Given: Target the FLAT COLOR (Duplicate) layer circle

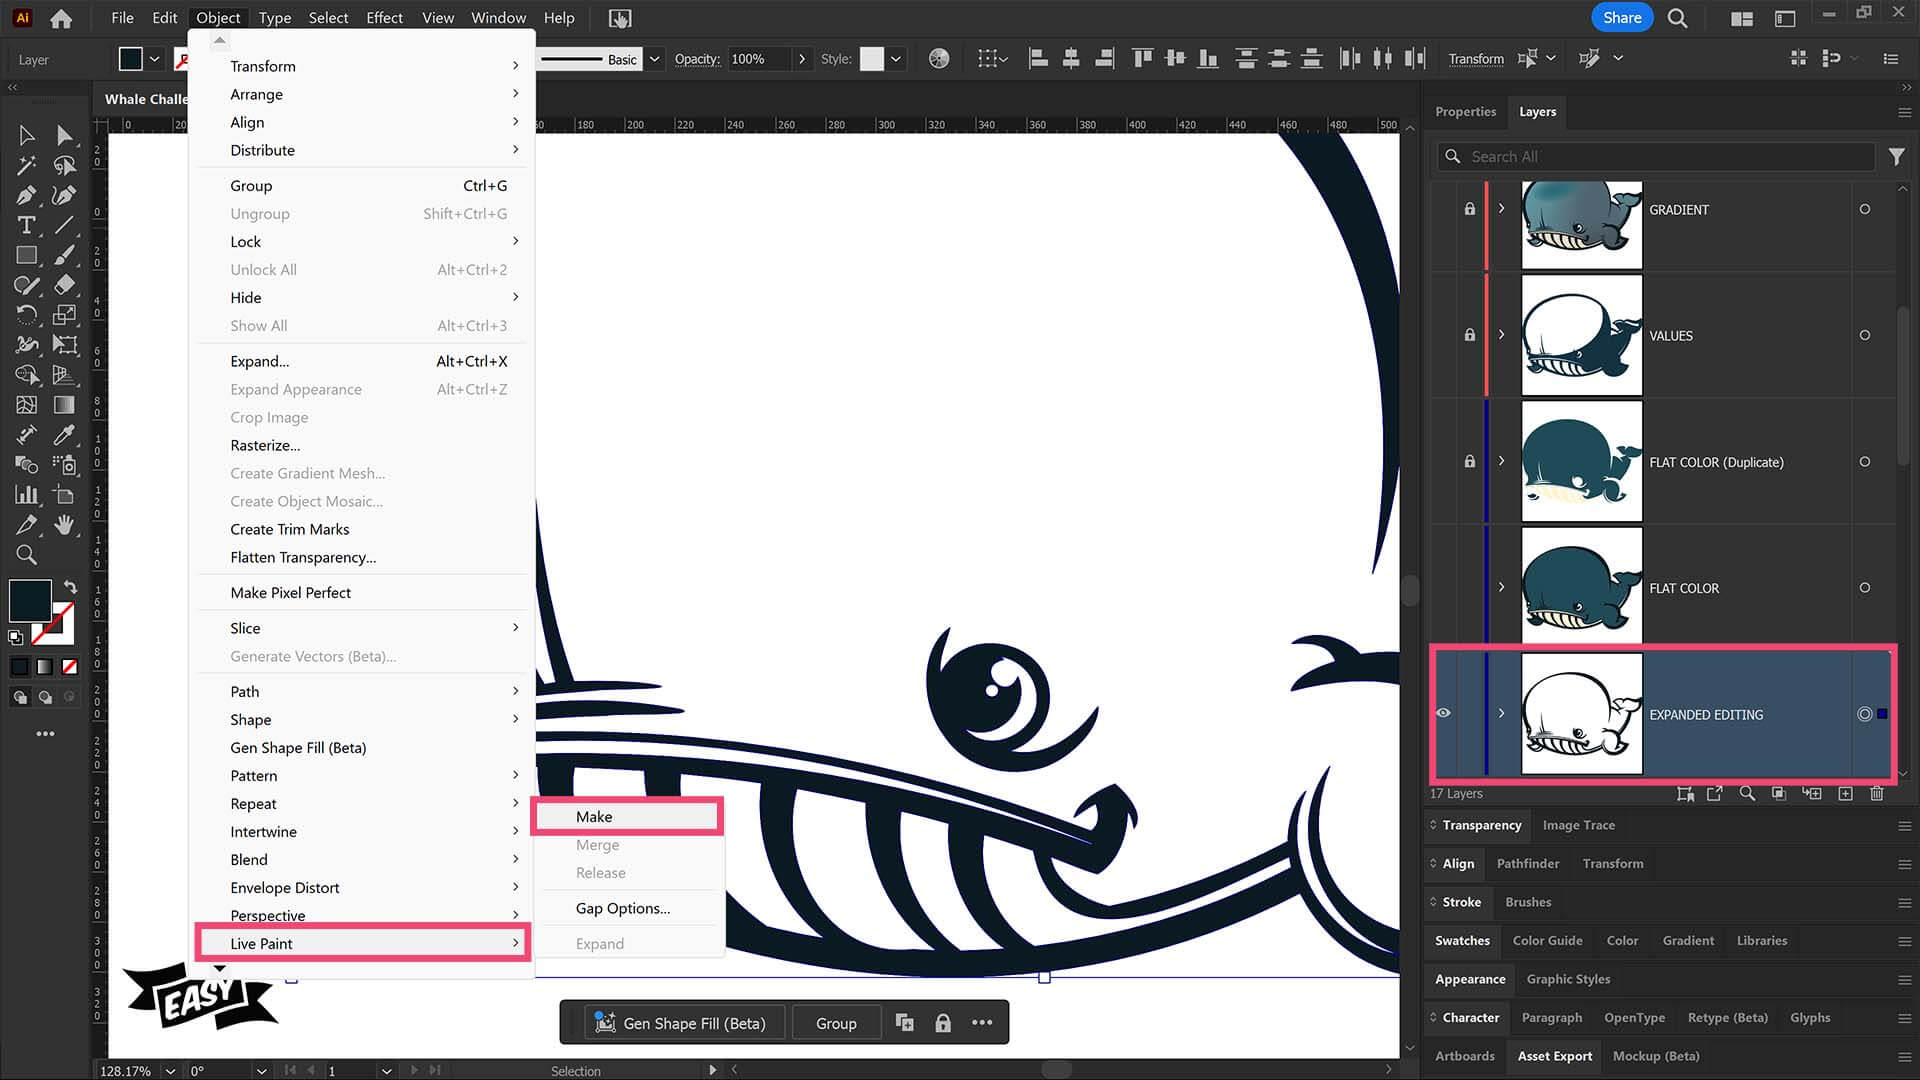Looking at the screenshot, I should click(x=1865, y=462).
